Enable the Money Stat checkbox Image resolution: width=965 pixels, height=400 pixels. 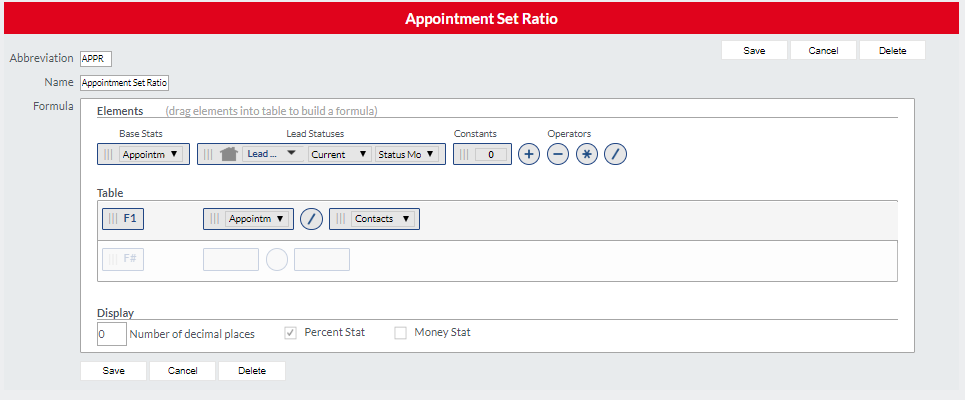click(401, 333)
